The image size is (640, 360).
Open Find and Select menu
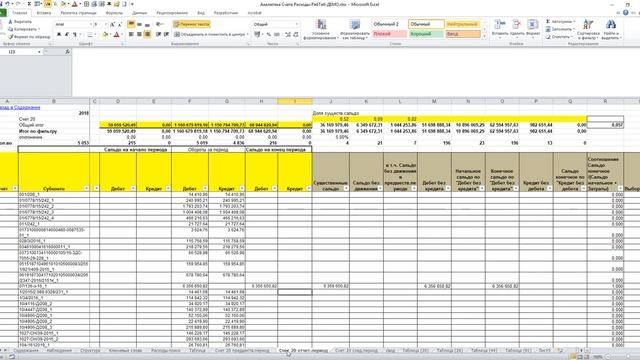click(x=611, y=29)
